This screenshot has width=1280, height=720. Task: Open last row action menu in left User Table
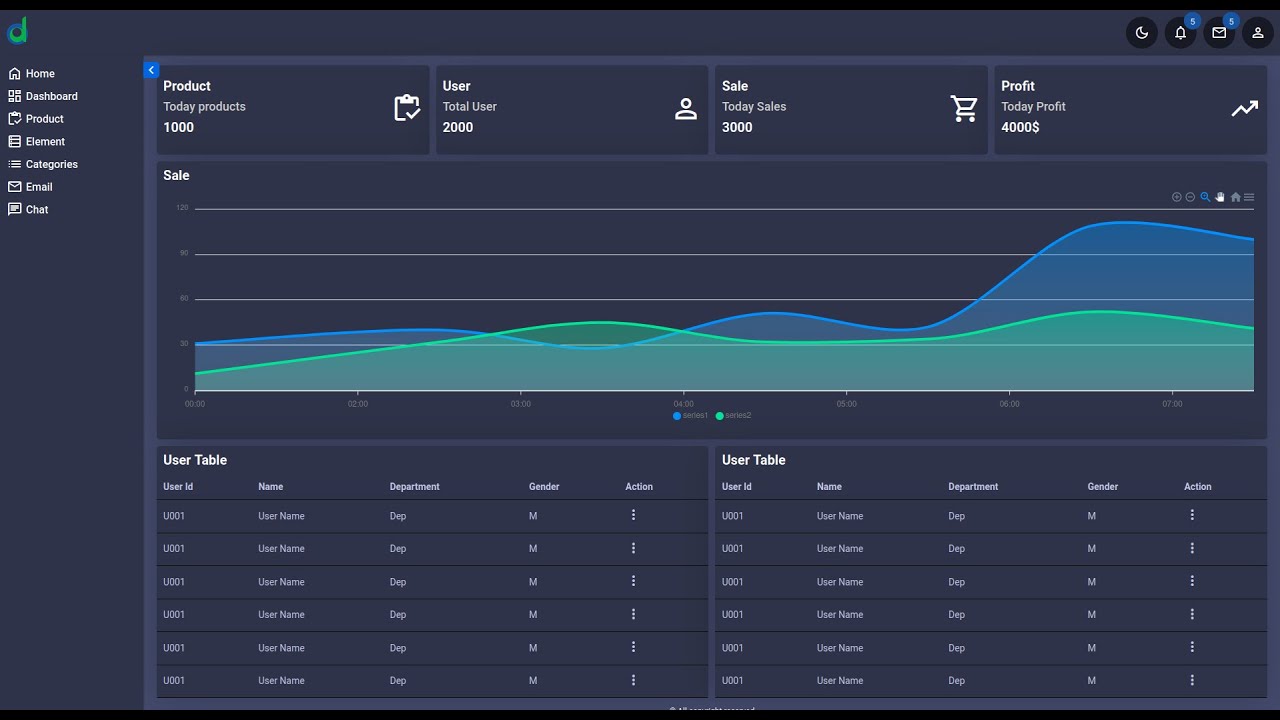633,680
